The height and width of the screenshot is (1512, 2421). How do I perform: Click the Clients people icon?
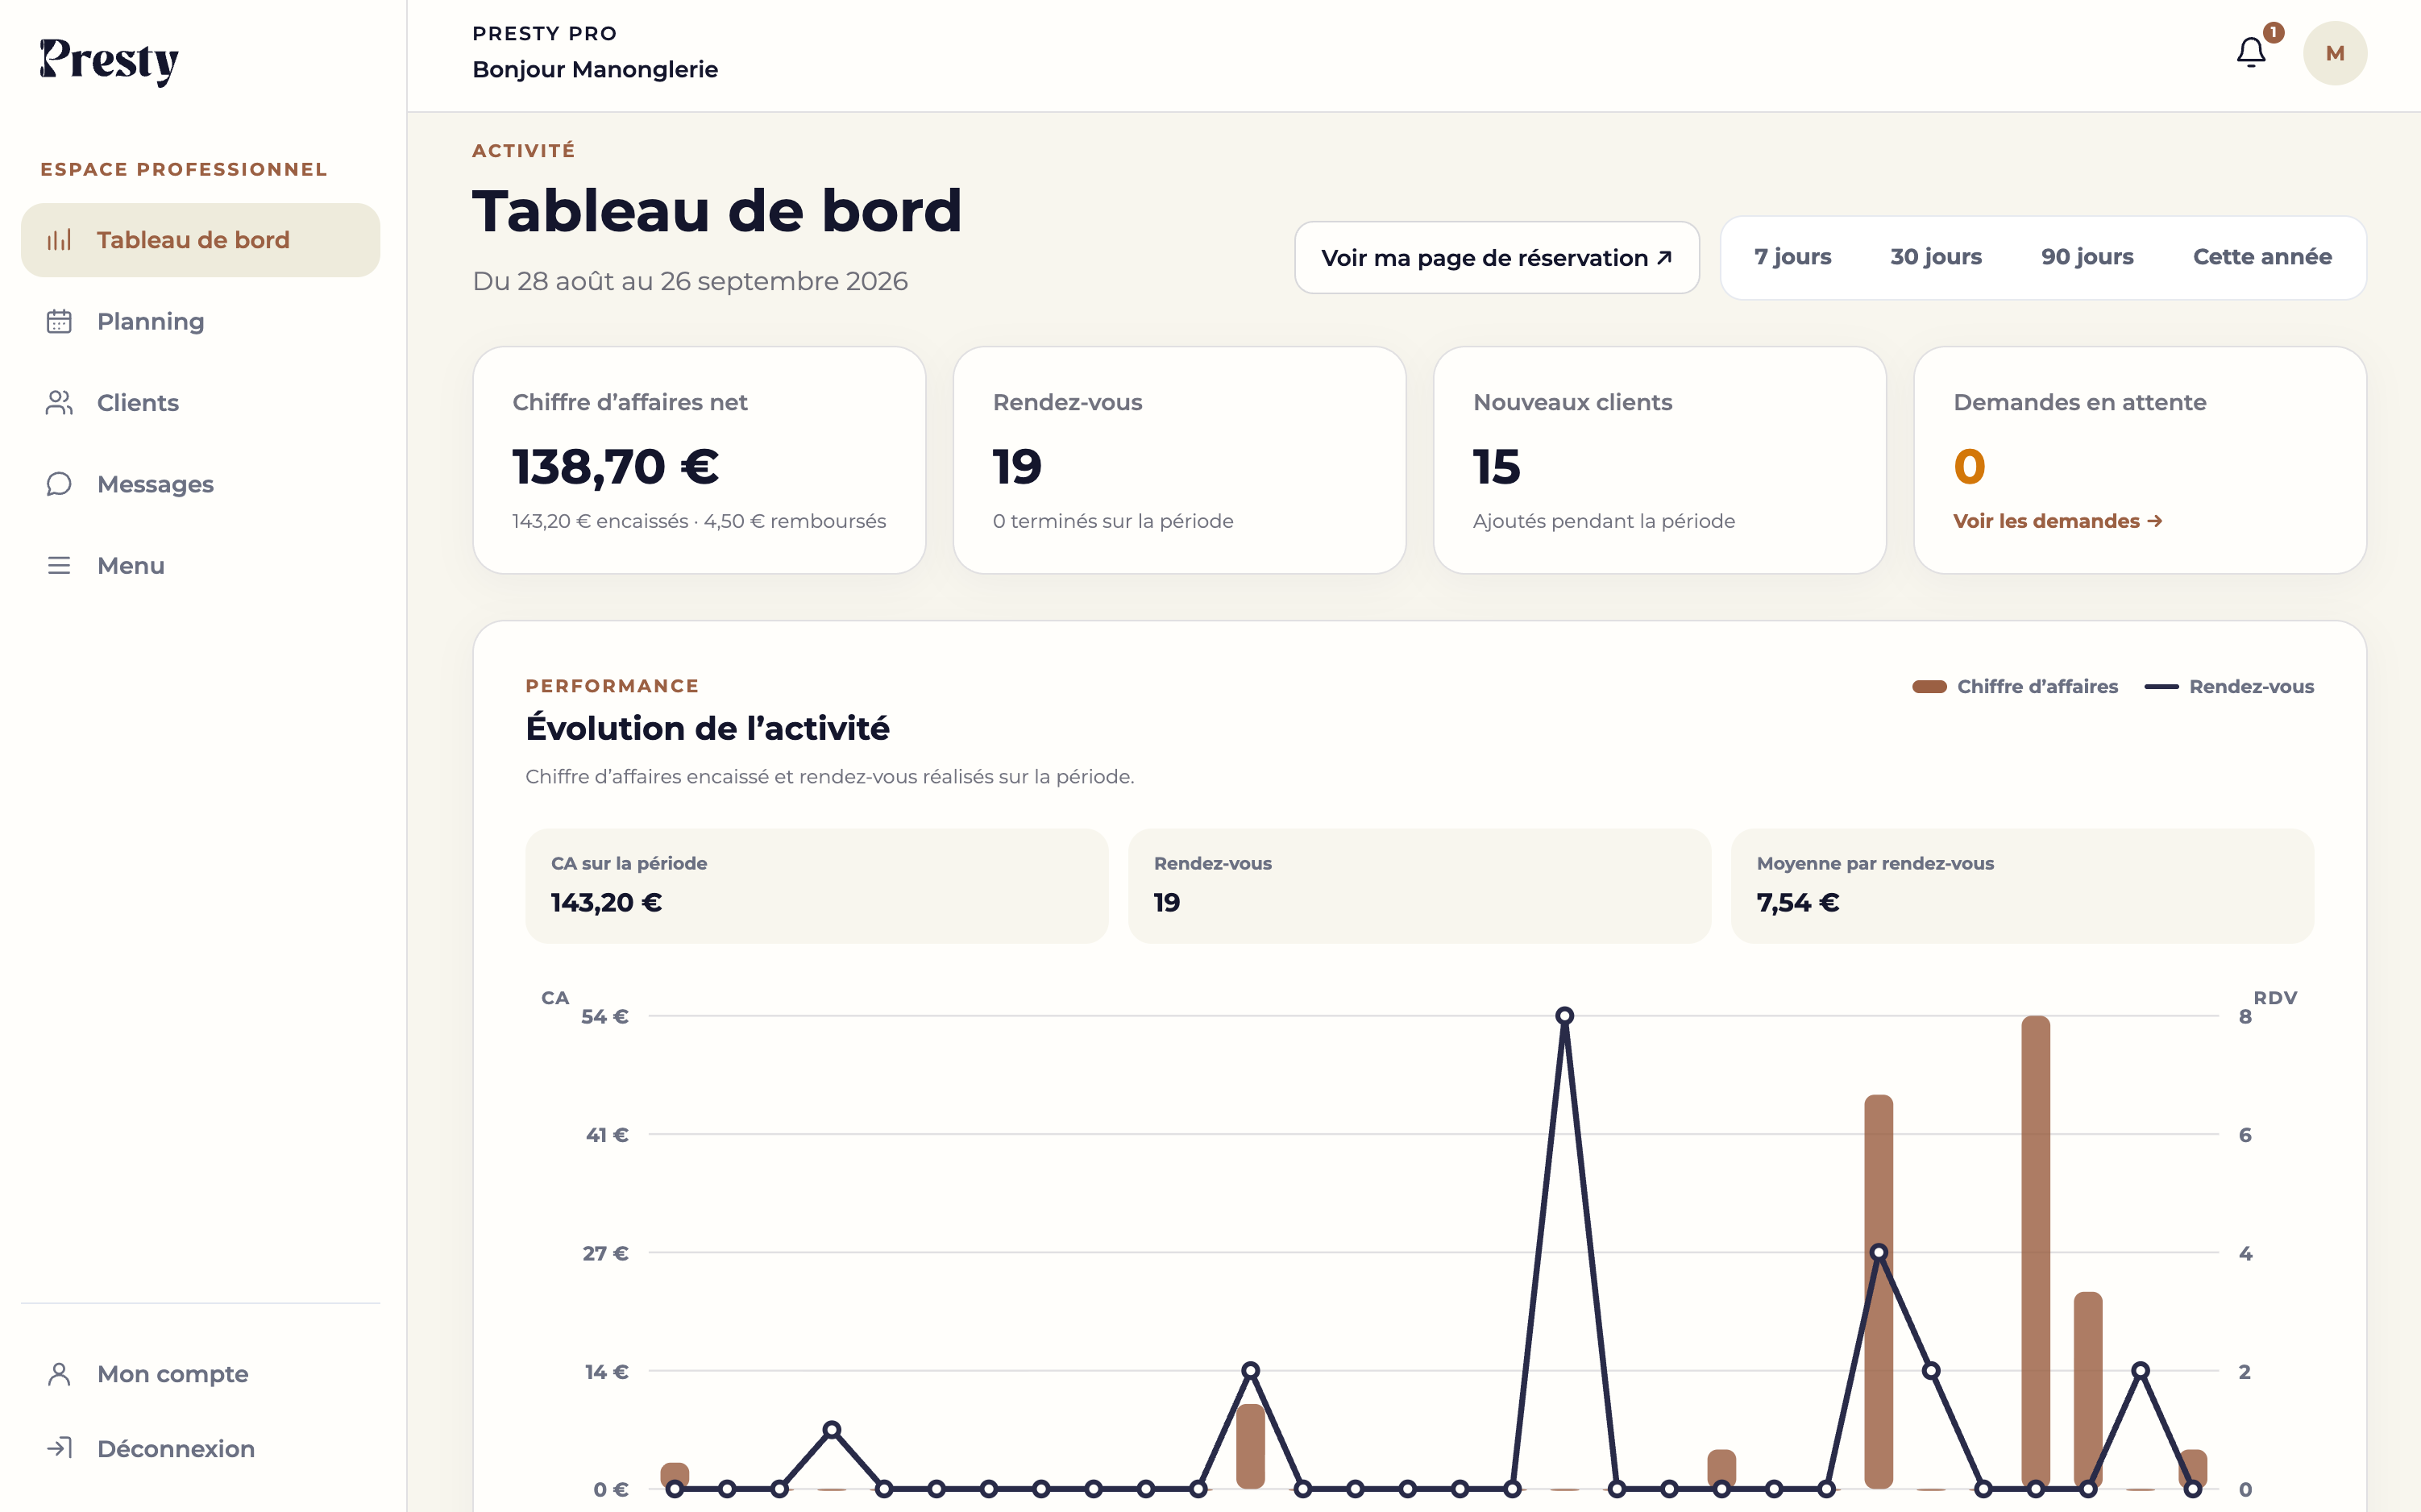[x=59, y=403]
